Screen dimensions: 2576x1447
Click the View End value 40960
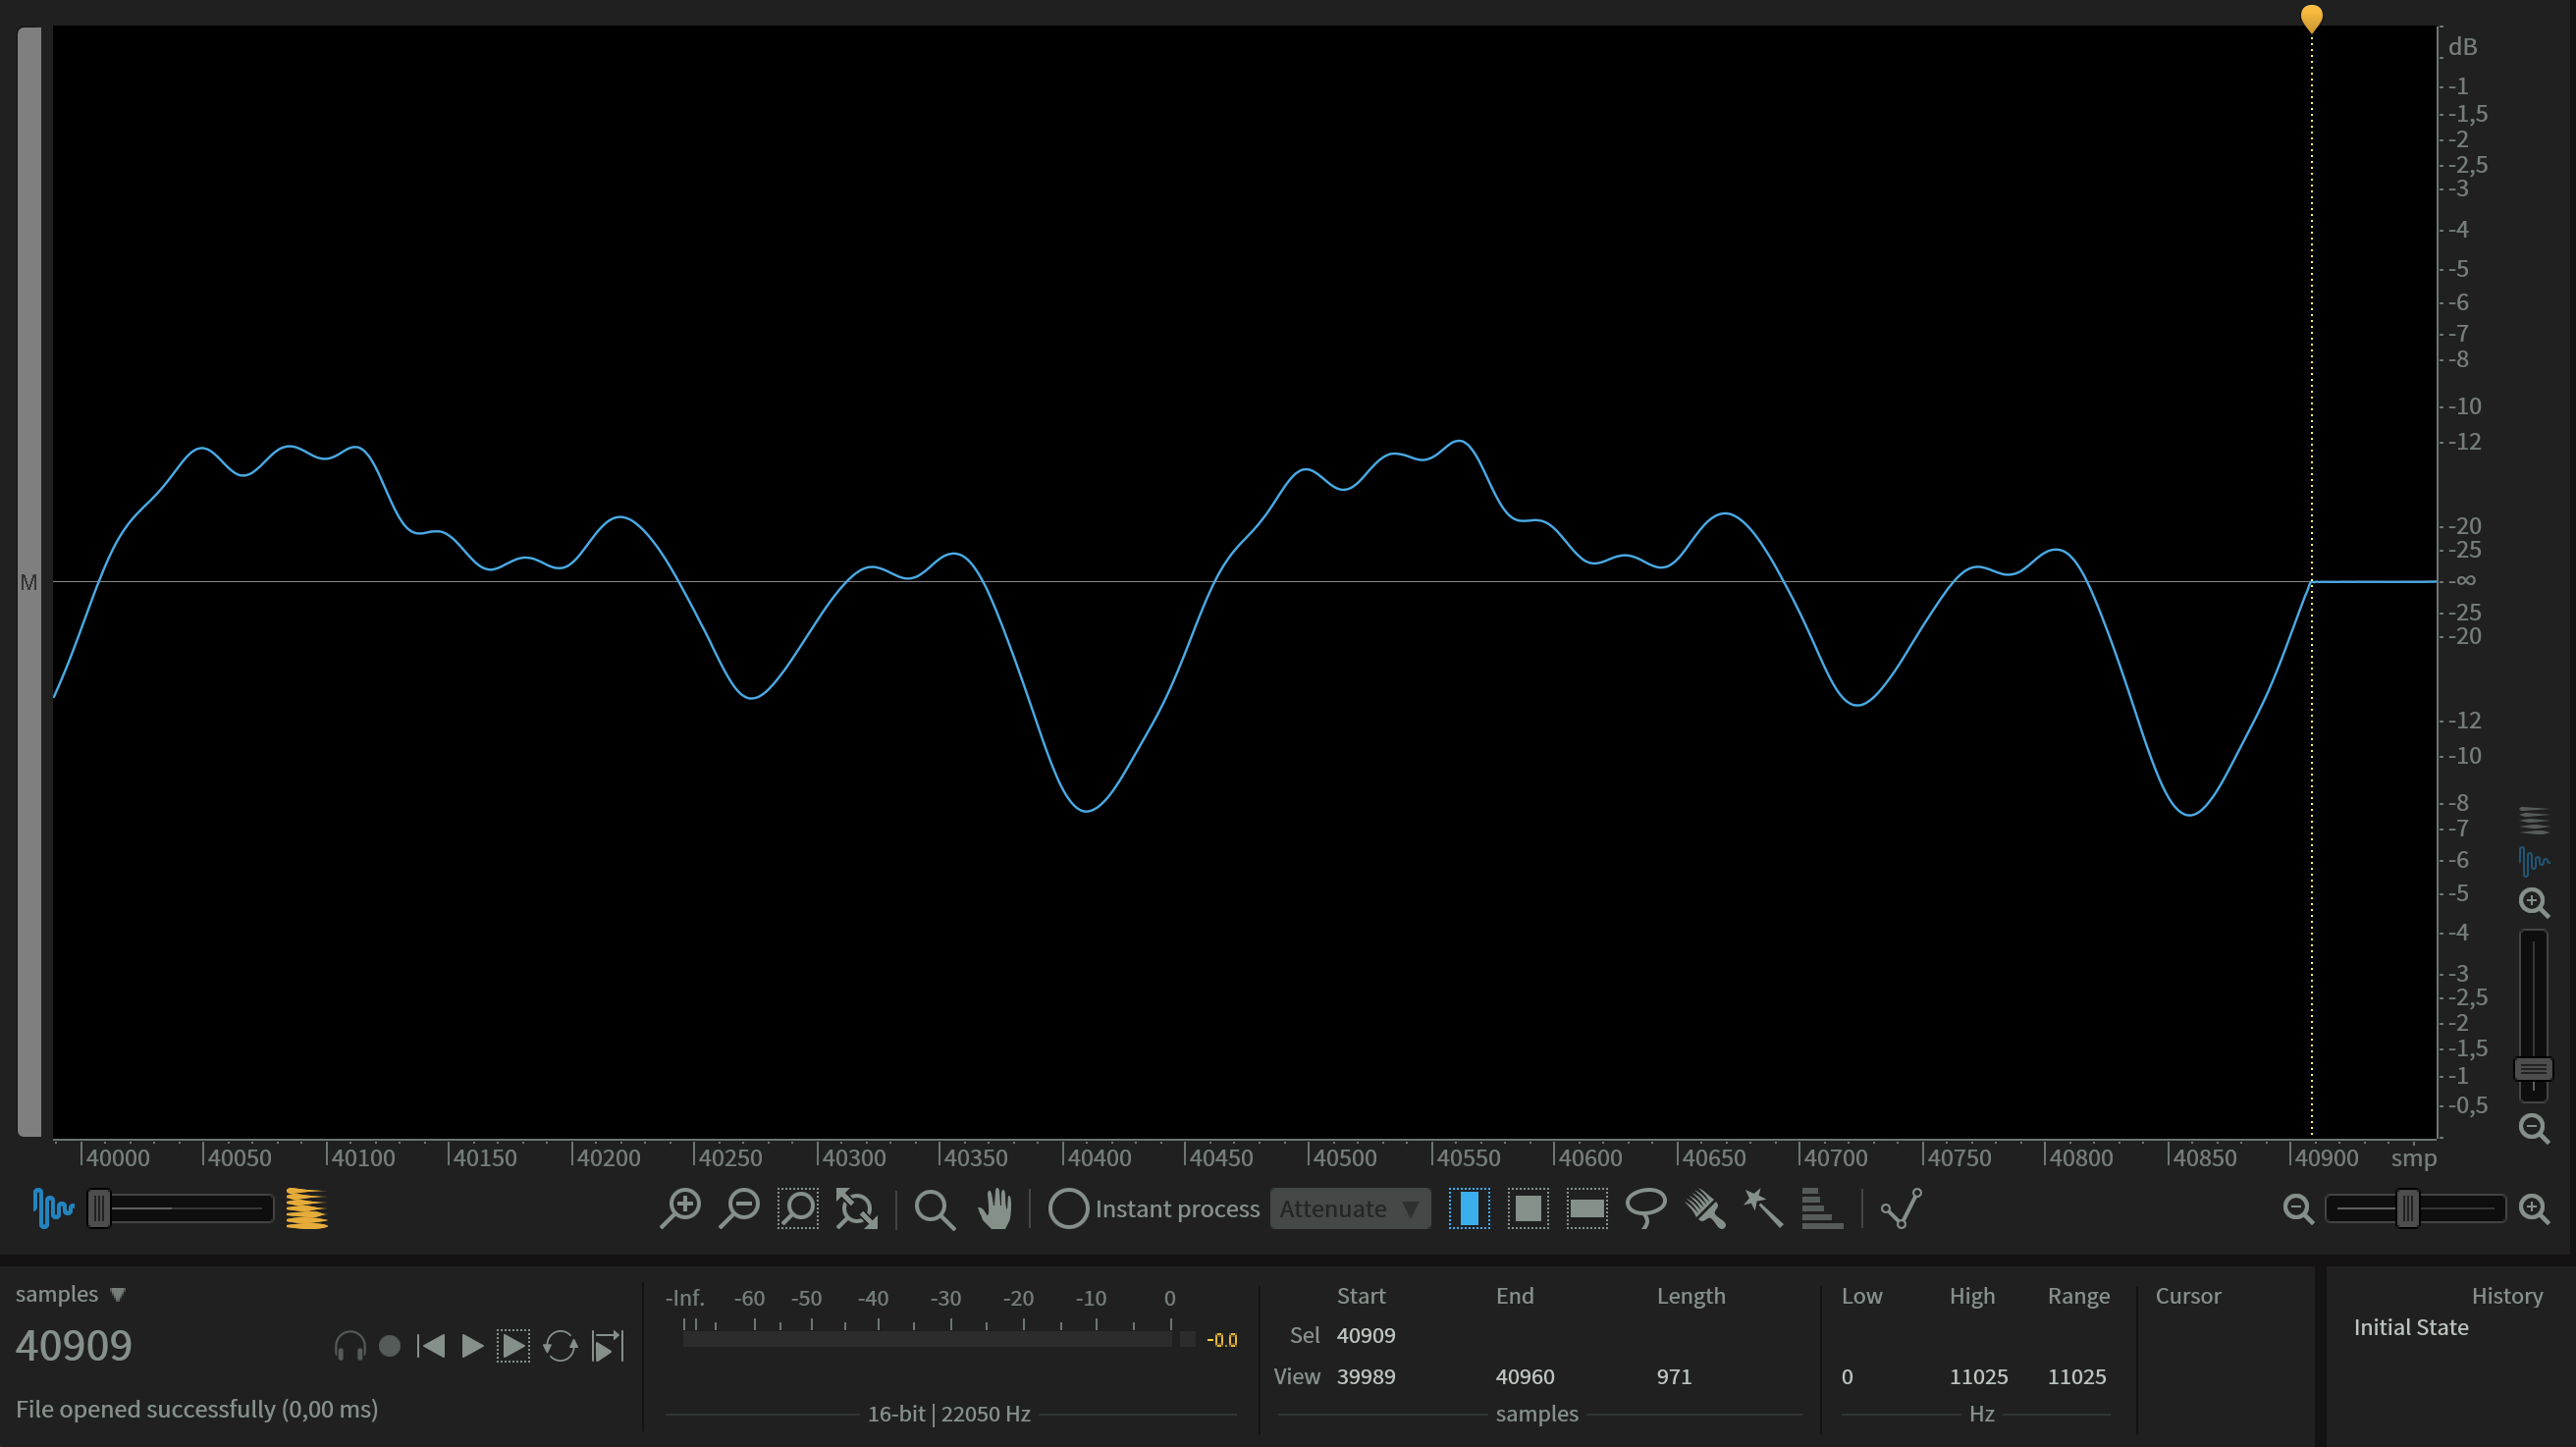point(1525,1377)
